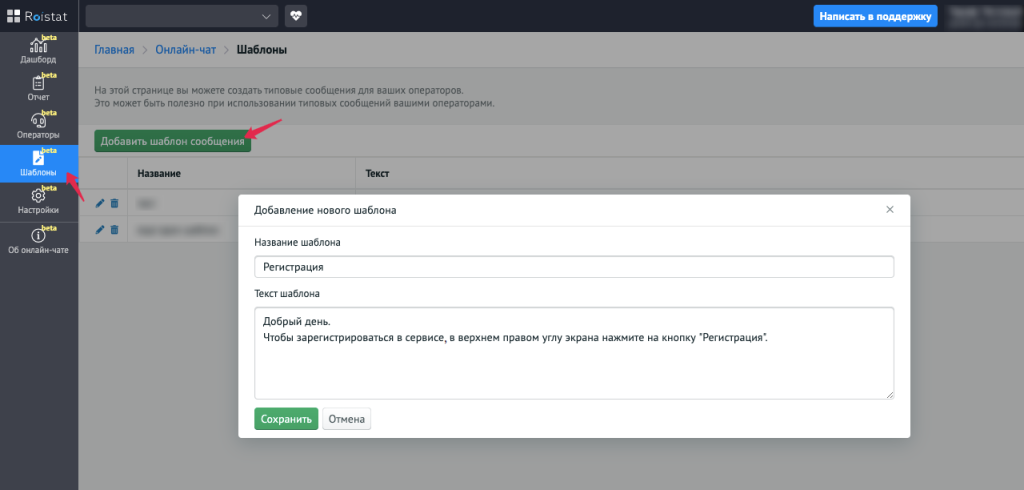This screenshot has height=490, width=1024.
Task: Click Добавить шаблон сообщения button
Action: coord(172,141)
